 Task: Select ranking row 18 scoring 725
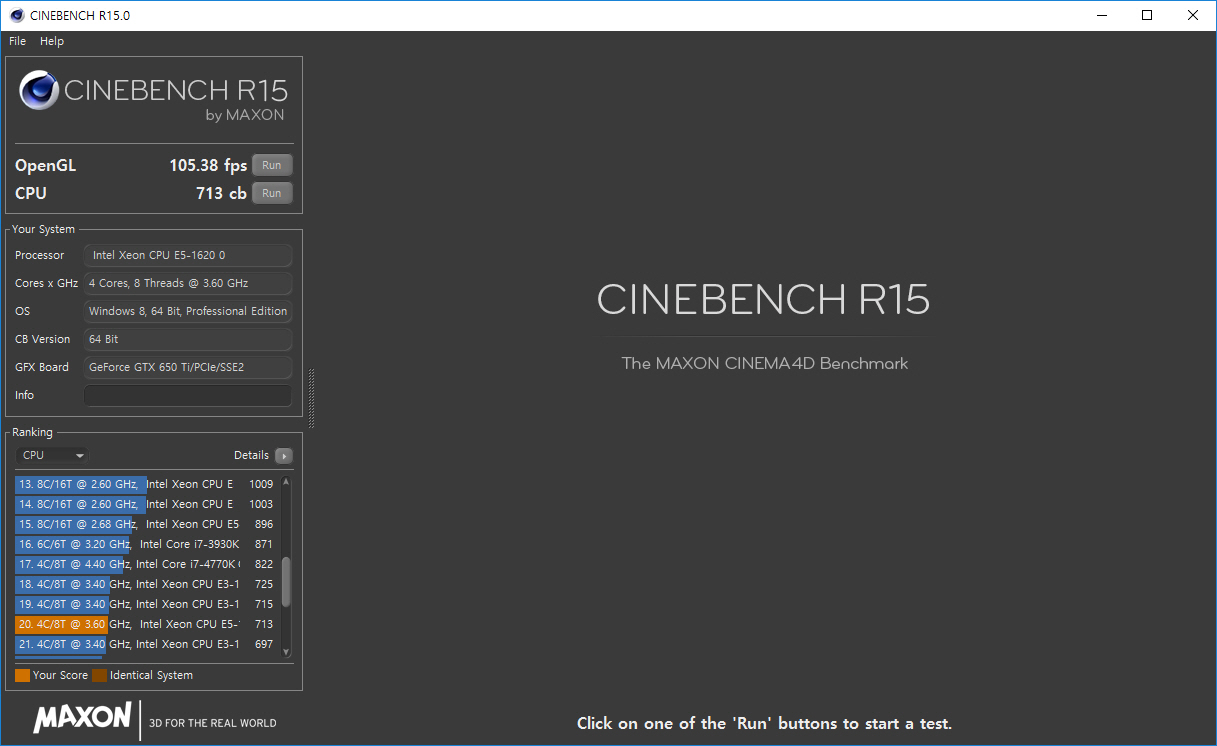pyautogui.click(x=146, y=584)
